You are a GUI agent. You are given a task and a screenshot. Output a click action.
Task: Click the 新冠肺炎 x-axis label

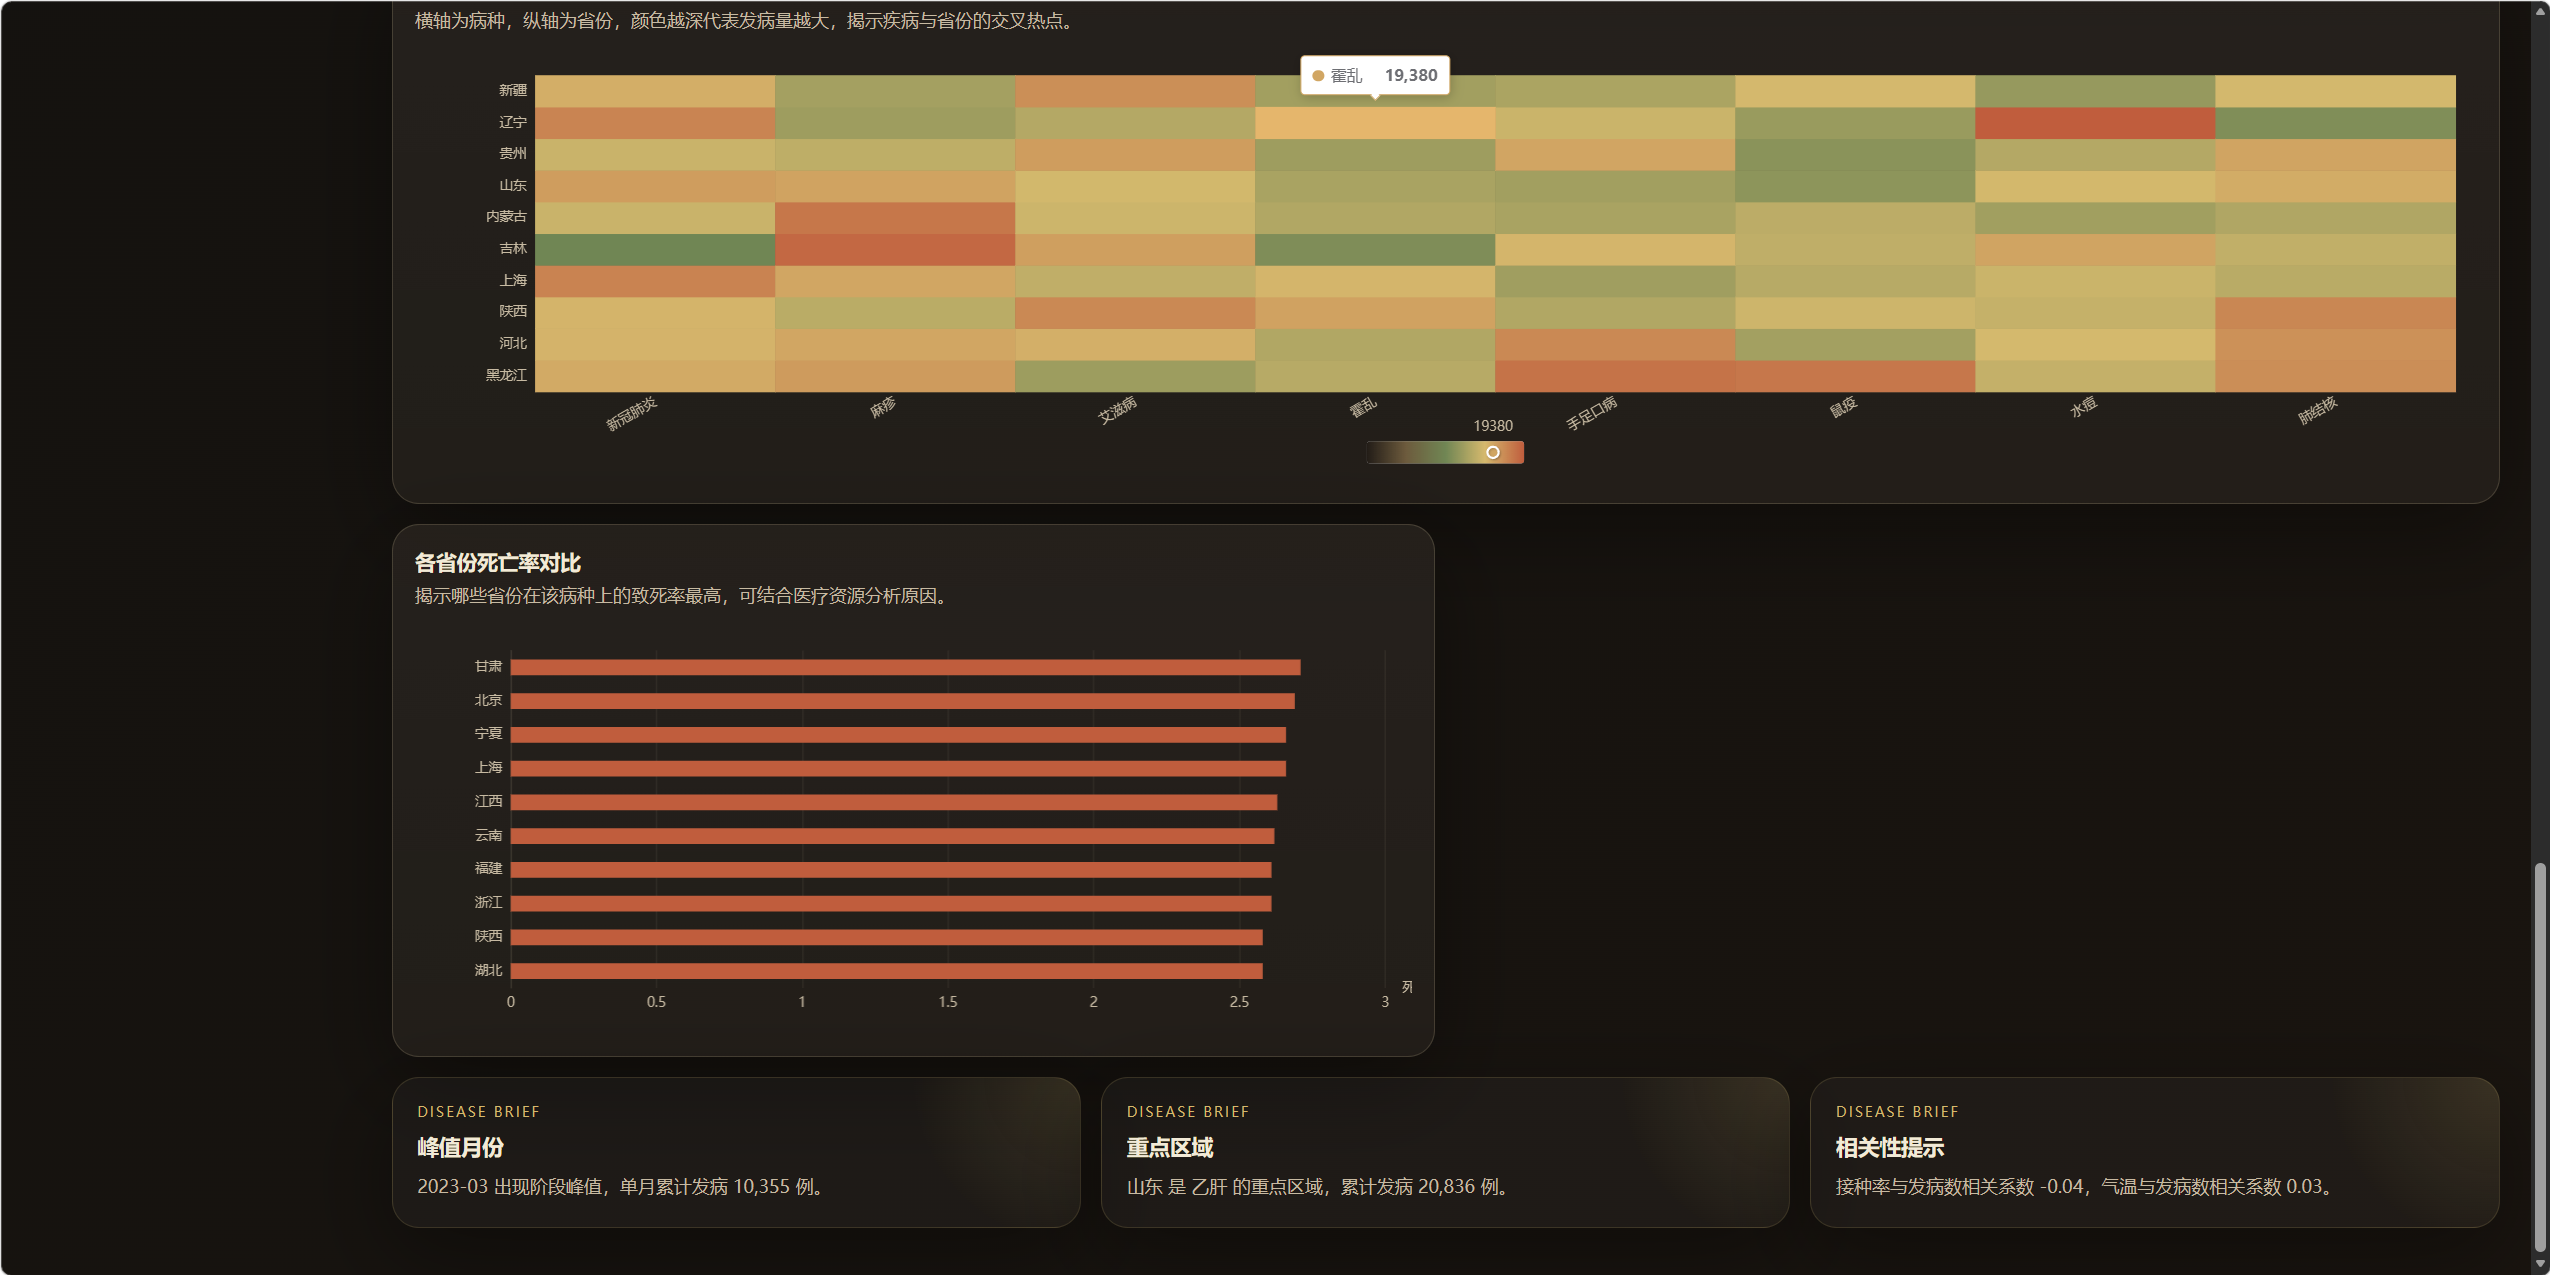(x=632, y=413)
